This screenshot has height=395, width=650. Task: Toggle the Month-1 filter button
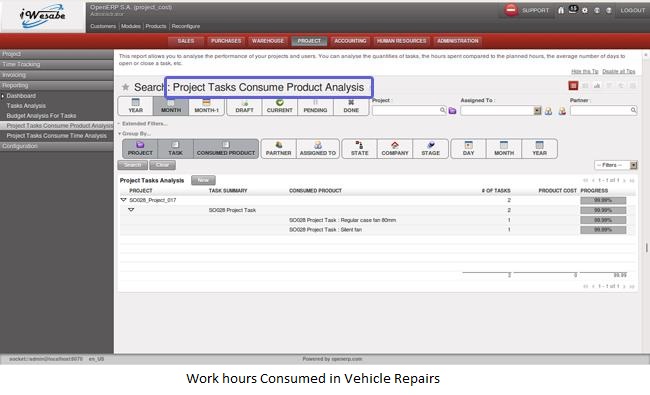coord(206,106)
